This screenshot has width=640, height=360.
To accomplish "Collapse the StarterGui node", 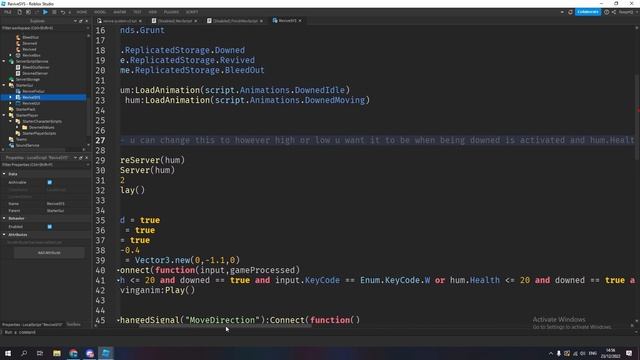I will point(4,85).
